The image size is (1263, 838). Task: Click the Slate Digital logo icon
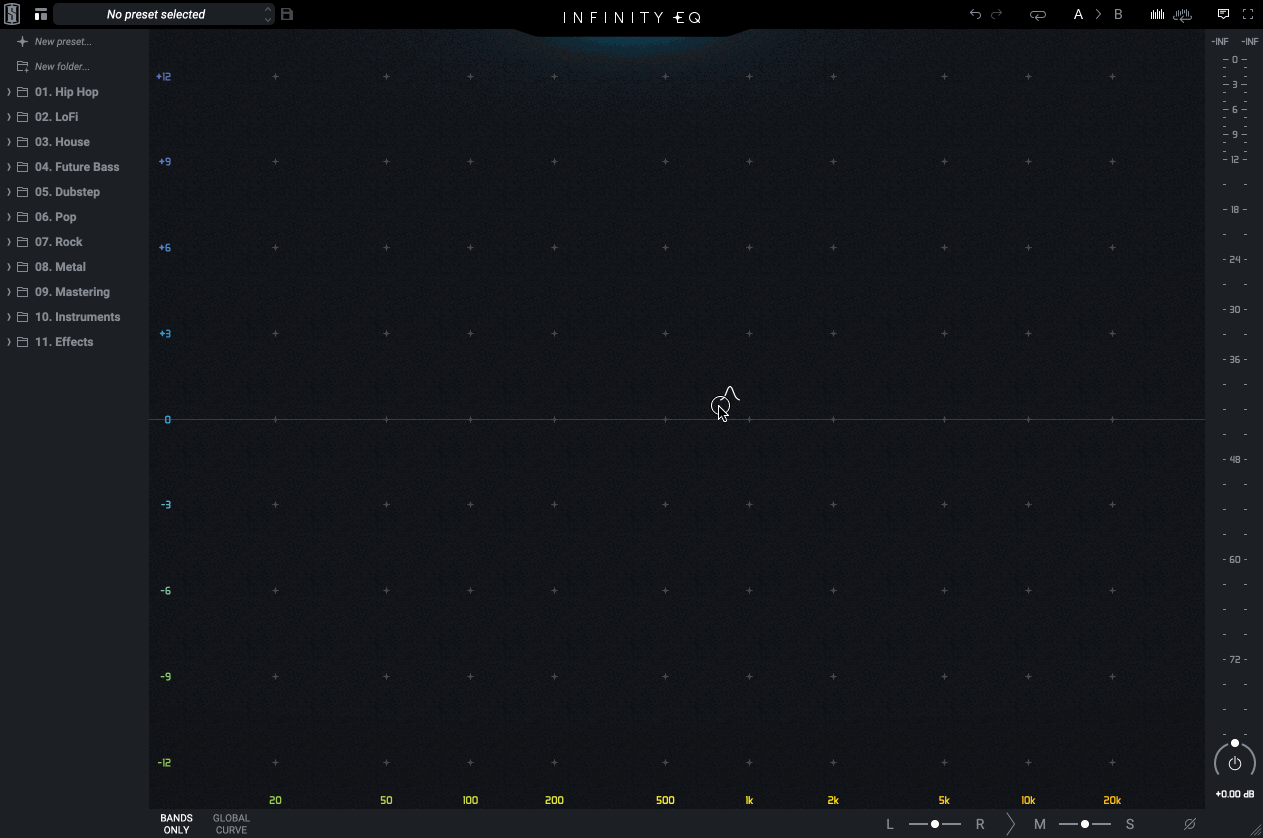(12, 14)
